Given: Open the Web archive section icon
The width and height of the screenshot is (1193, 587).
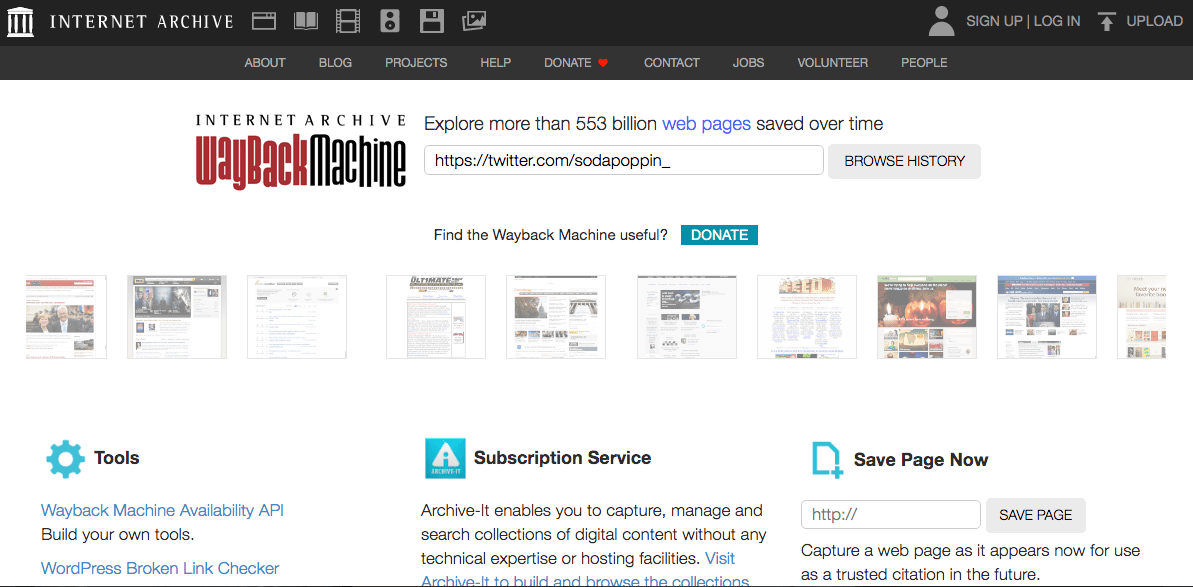Looking at the screenshot, I should pyautogui.click(x=263, y=20).
